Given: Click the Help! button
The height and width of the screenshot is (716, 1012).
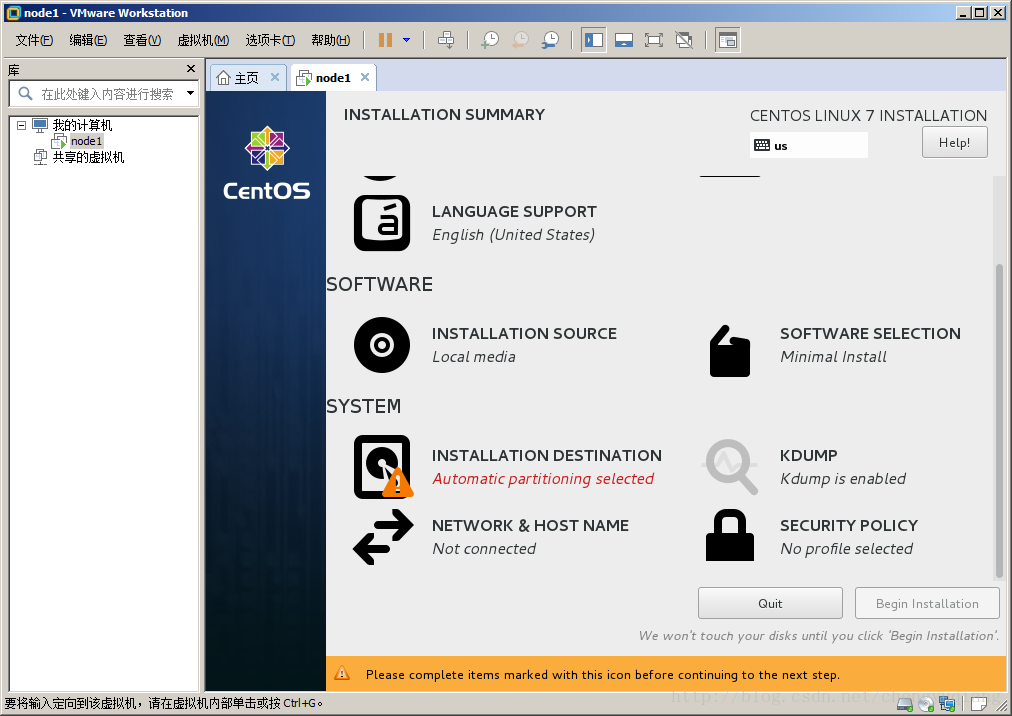Looking at the screenshot, I should point(955,143).
